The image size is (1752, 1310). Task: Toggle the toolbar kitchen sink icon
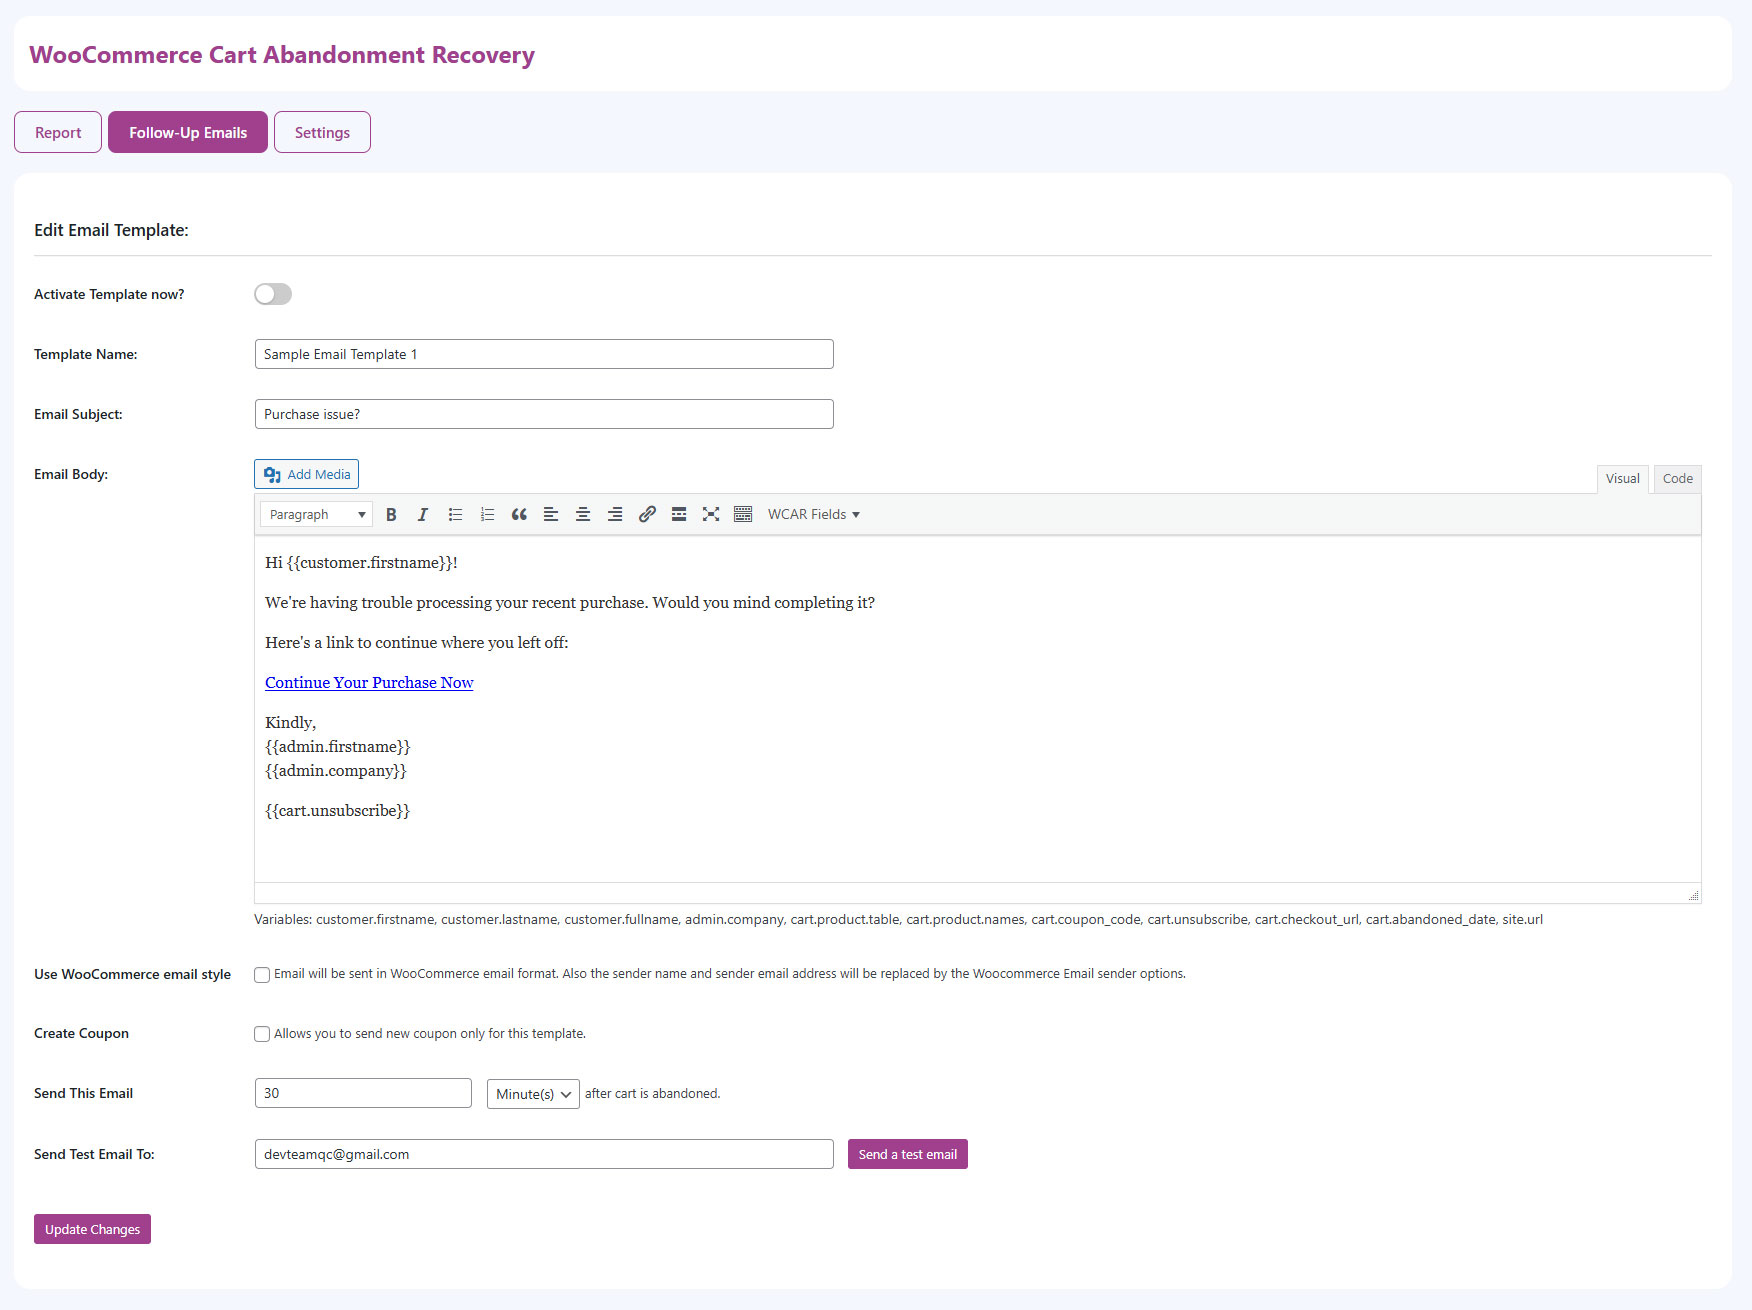[743, 514]
